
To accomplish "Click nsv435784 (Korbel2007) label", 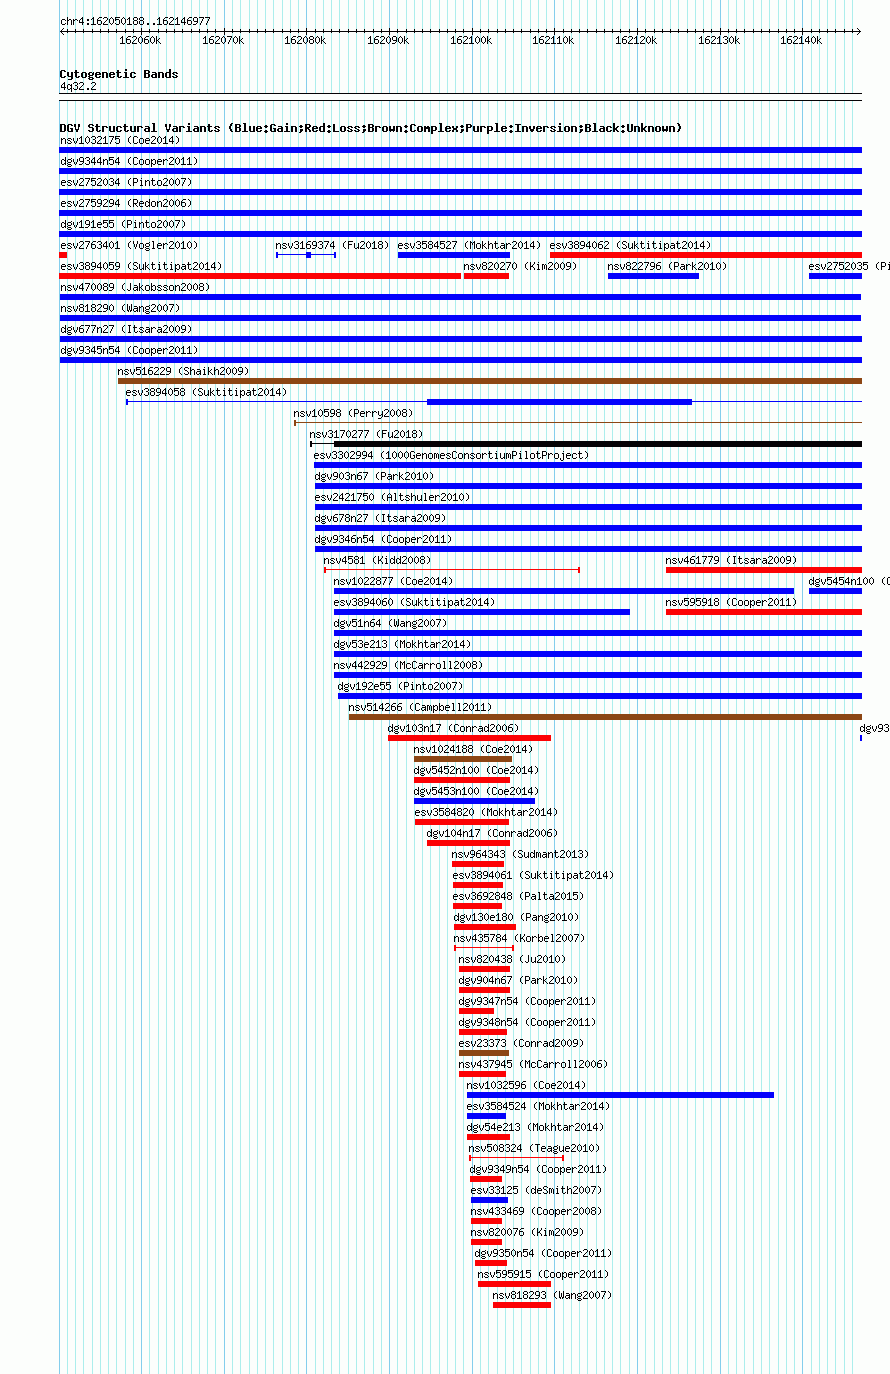I will (520, 938).
